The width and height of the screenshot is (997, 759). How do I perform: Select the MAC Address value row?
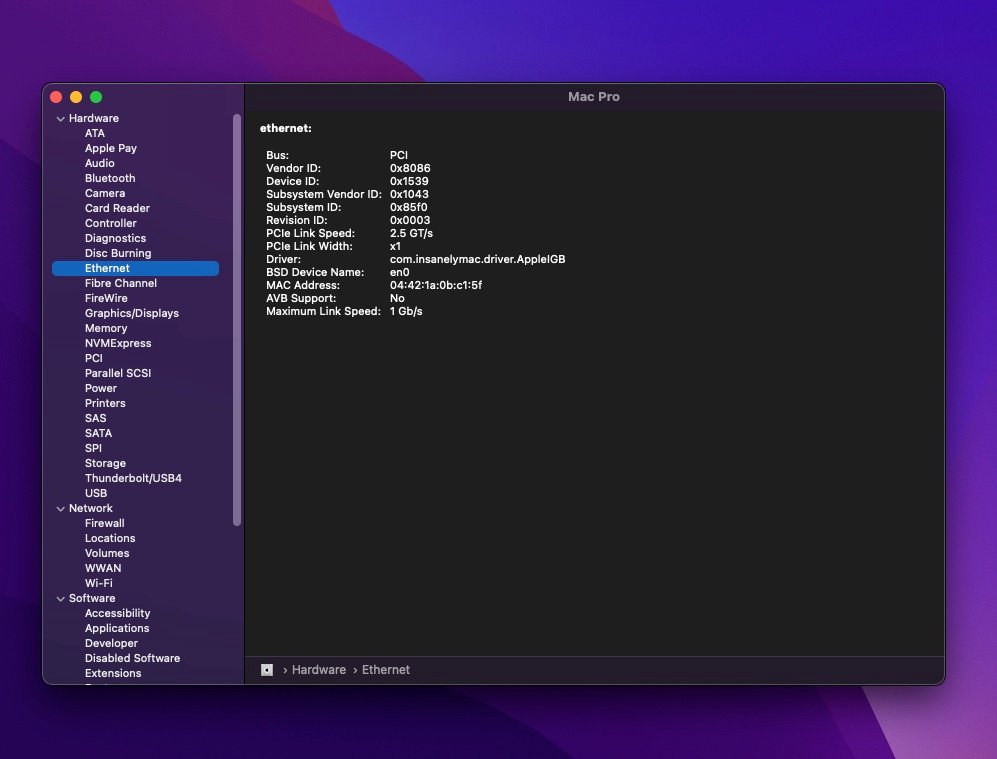tap(435, 285)
